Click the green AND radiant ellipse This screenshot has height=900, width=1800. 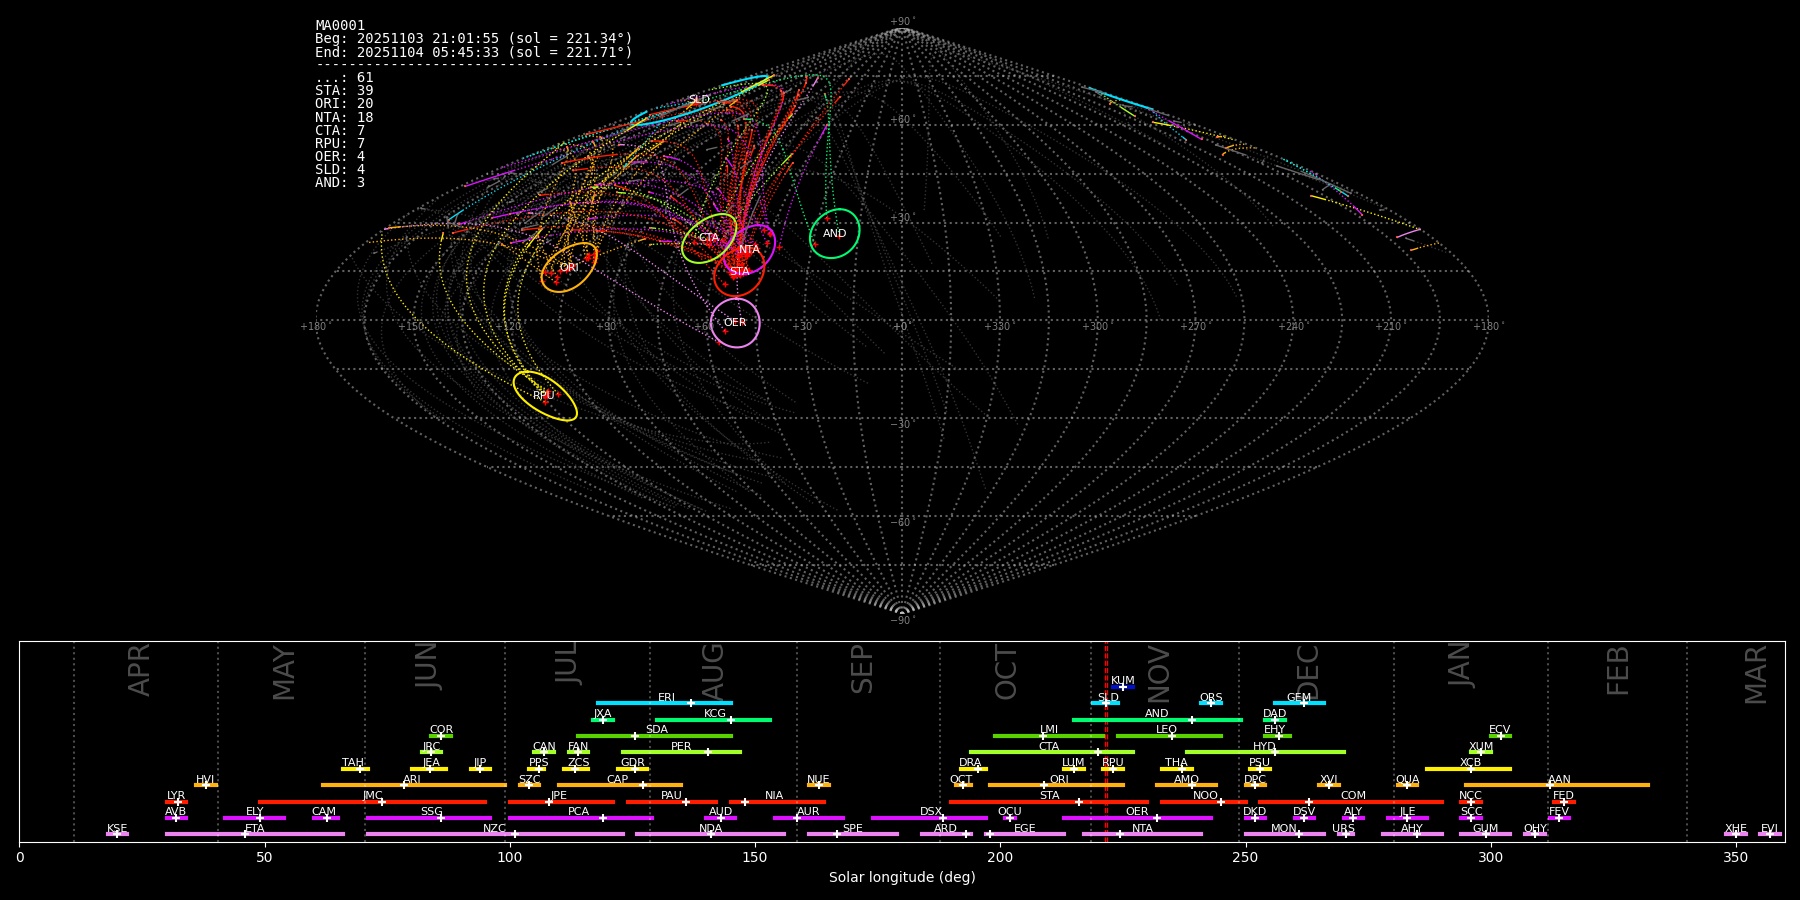click(834, 234)
